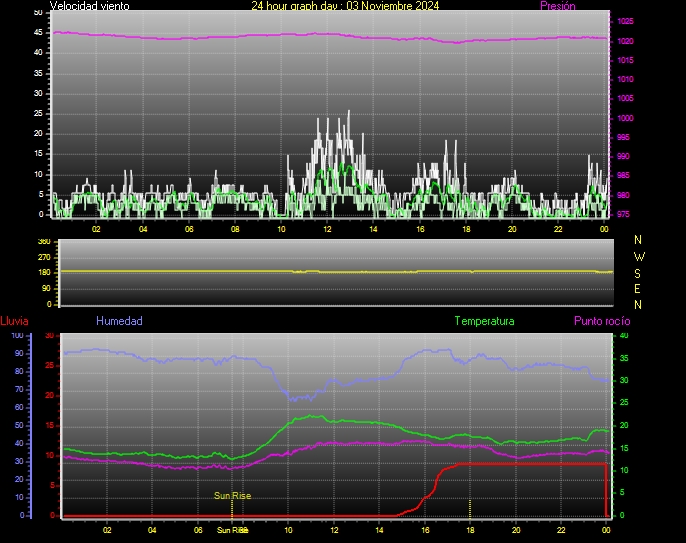Viewport: 686px width, 543px height.
Task: Select the blue 'Humedad' legend label
Action: [x=119, y=321]
